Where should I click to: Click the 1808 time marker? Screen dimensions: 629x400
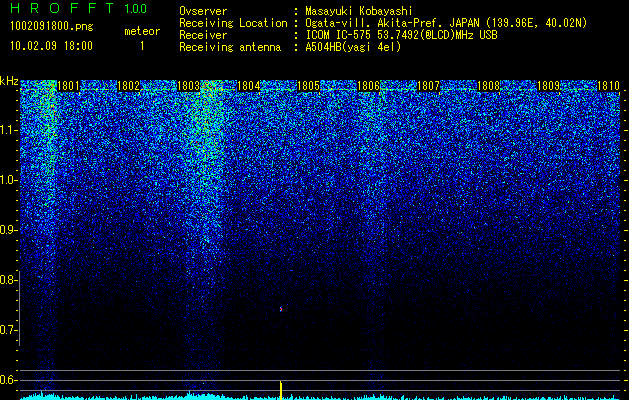(489, 86)
